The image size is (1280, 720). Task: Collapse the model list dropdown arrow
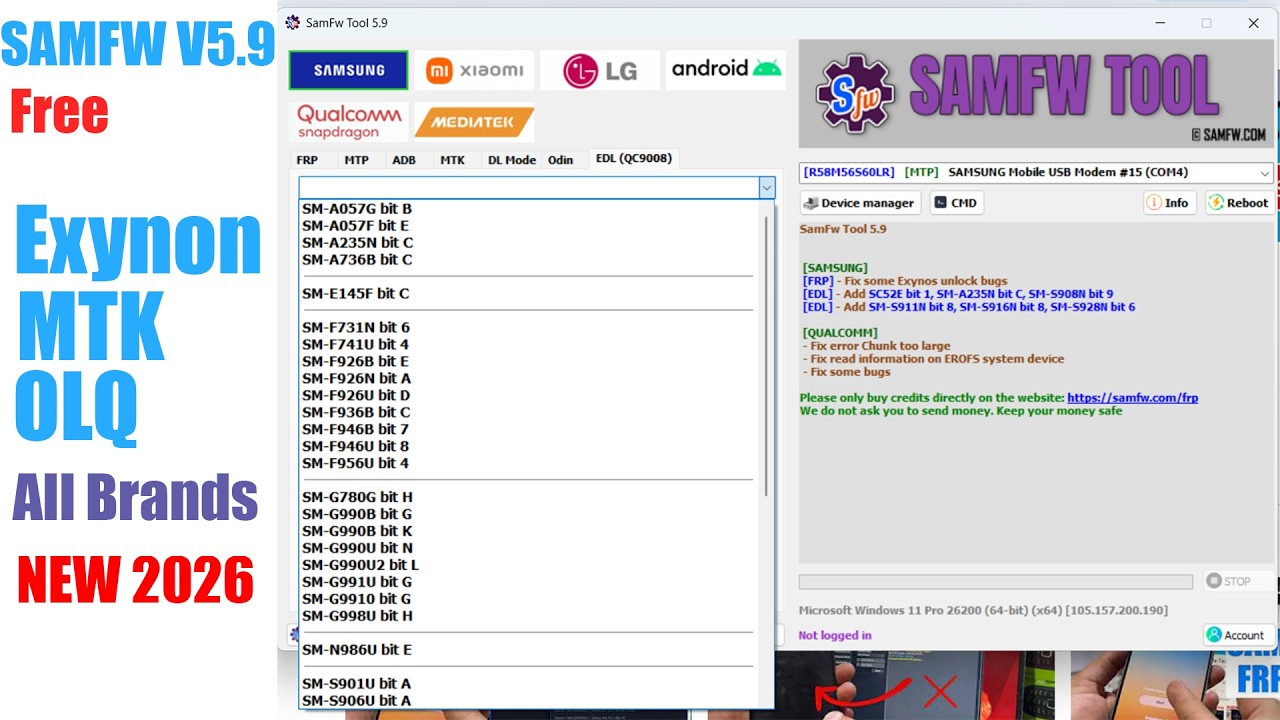tap(766, 187)
